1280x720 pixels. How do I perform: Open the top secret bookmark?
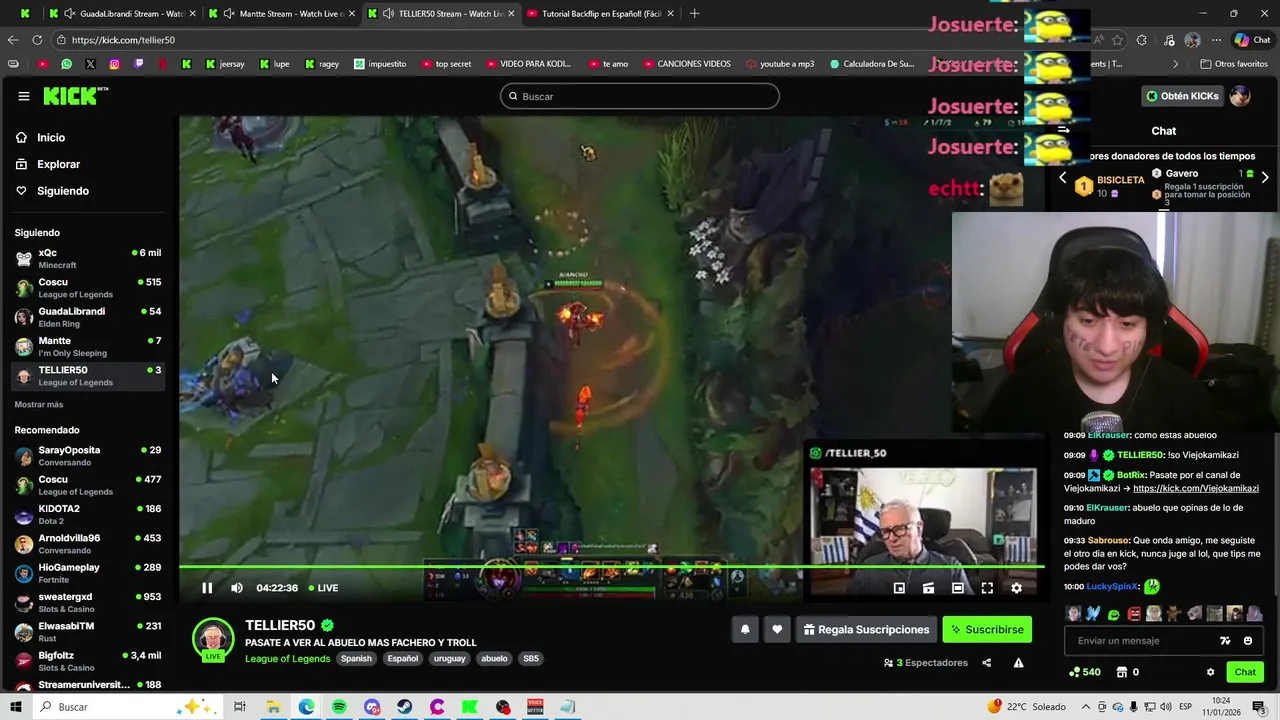coord(446,64)
